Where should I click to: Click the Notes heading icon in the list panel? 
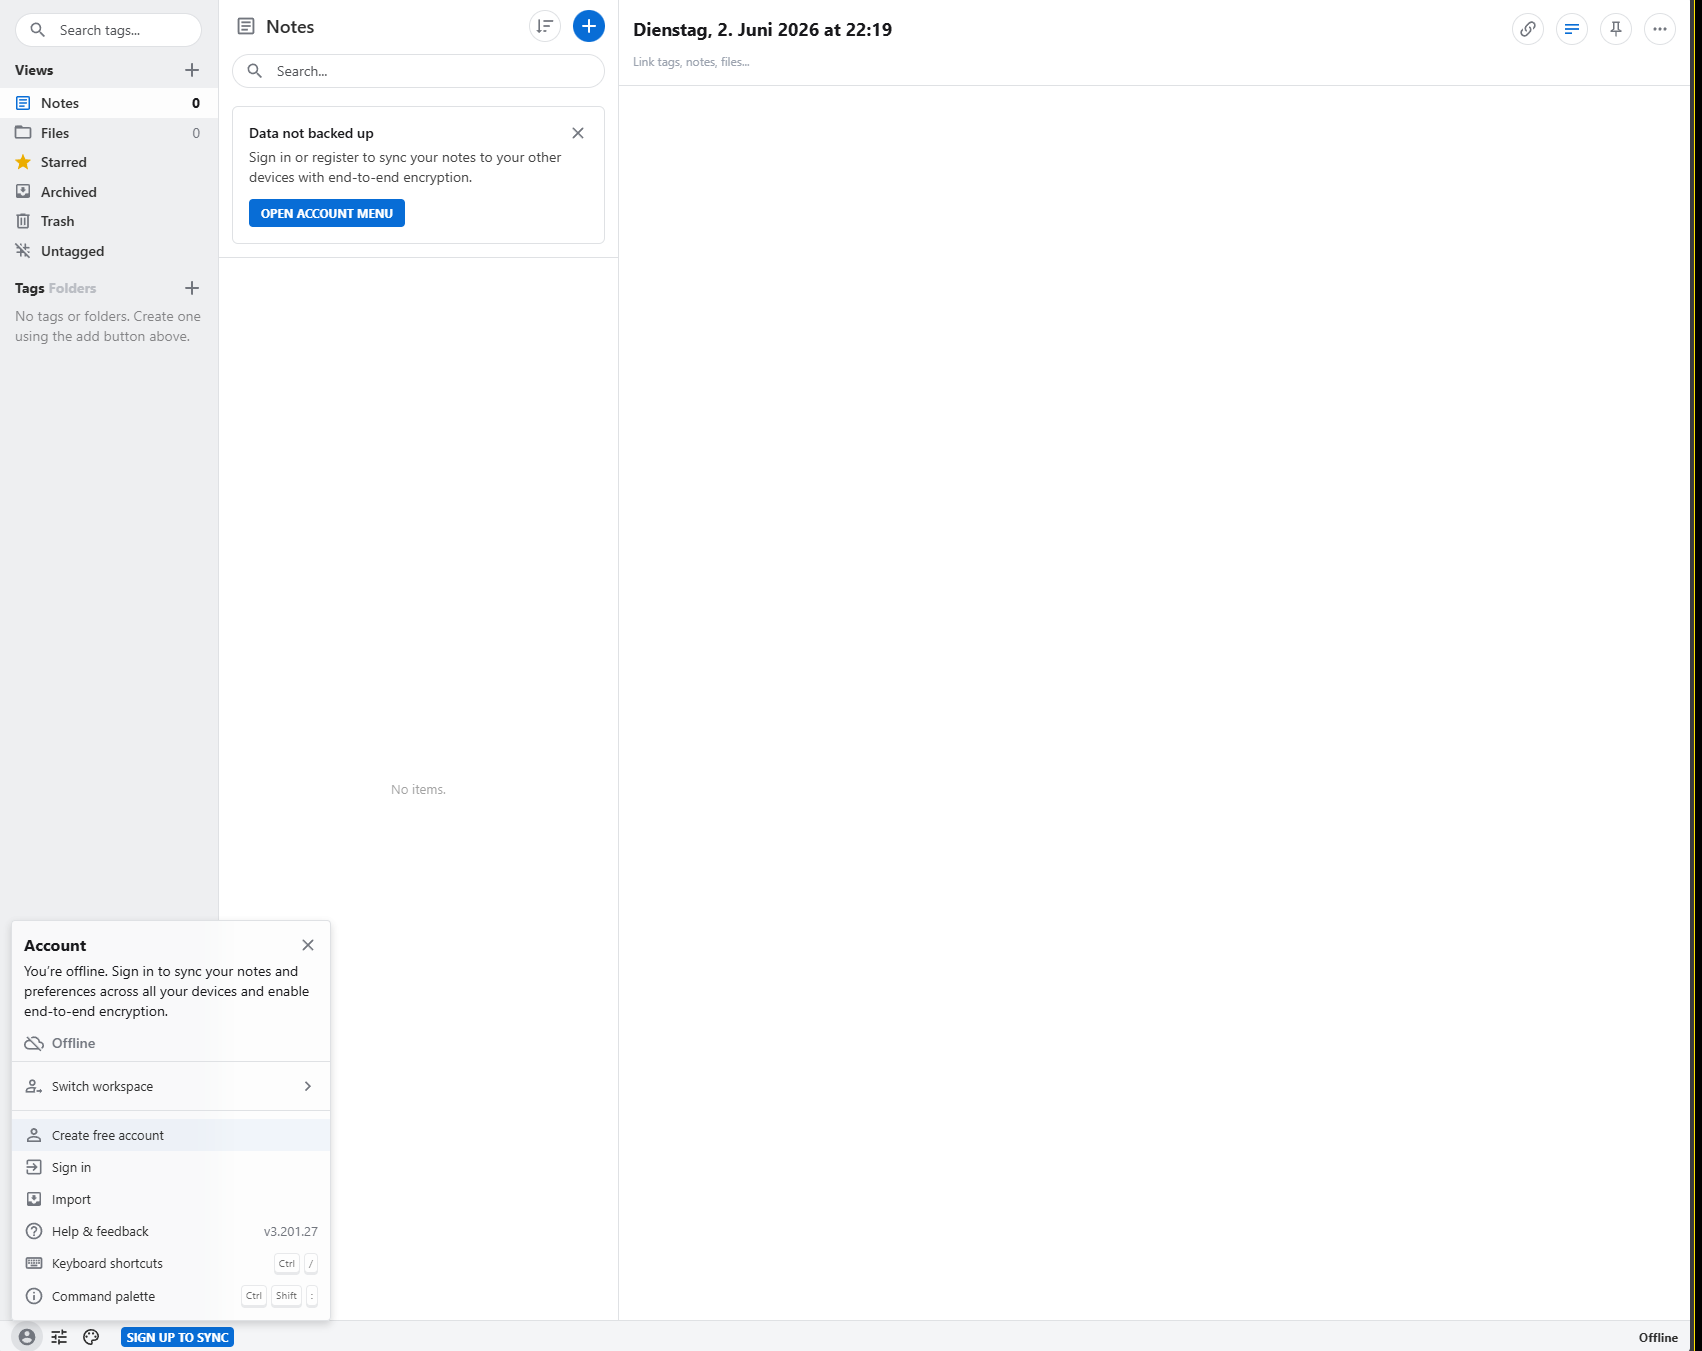point(246,26)
